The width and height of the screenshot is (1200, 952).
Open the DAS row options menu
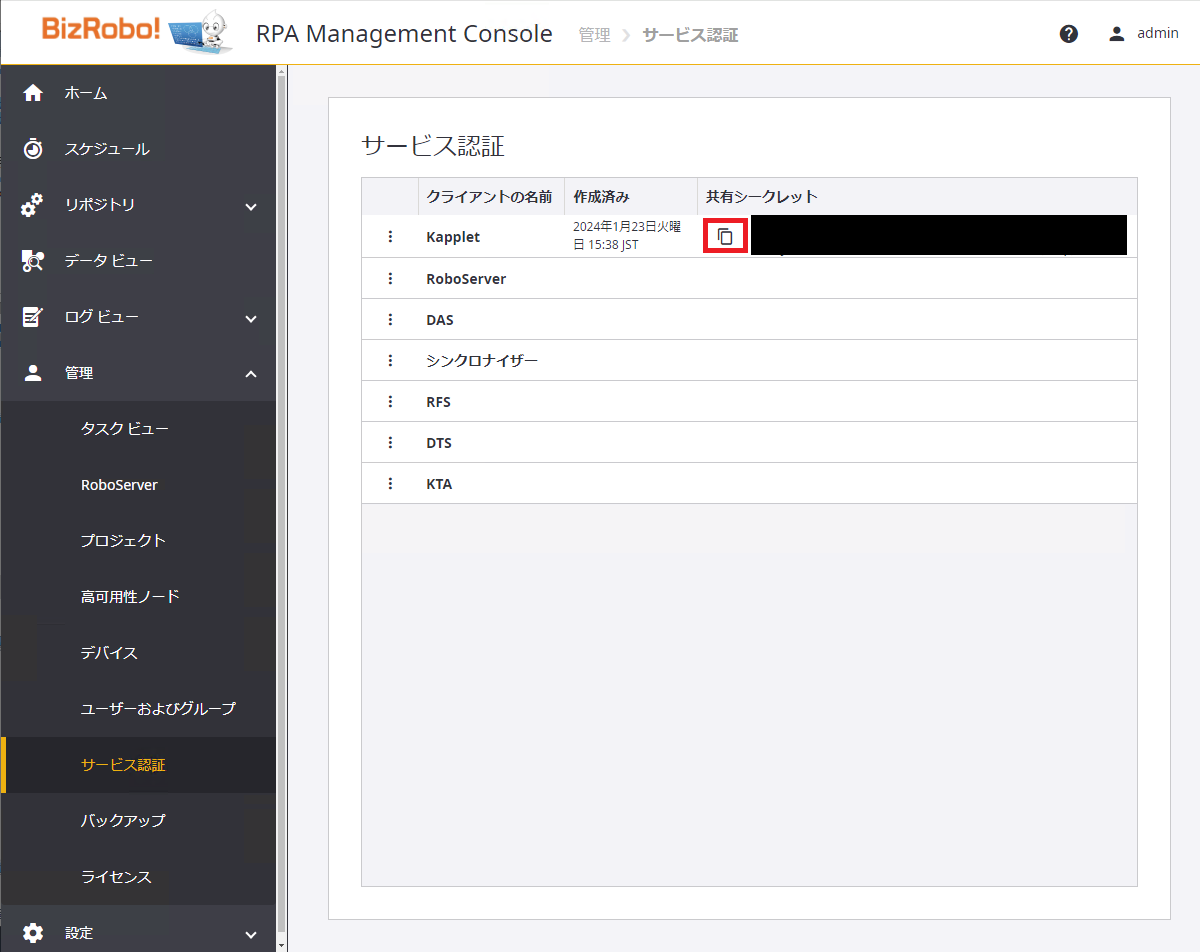pyautogui.click(x=390, y=320)
